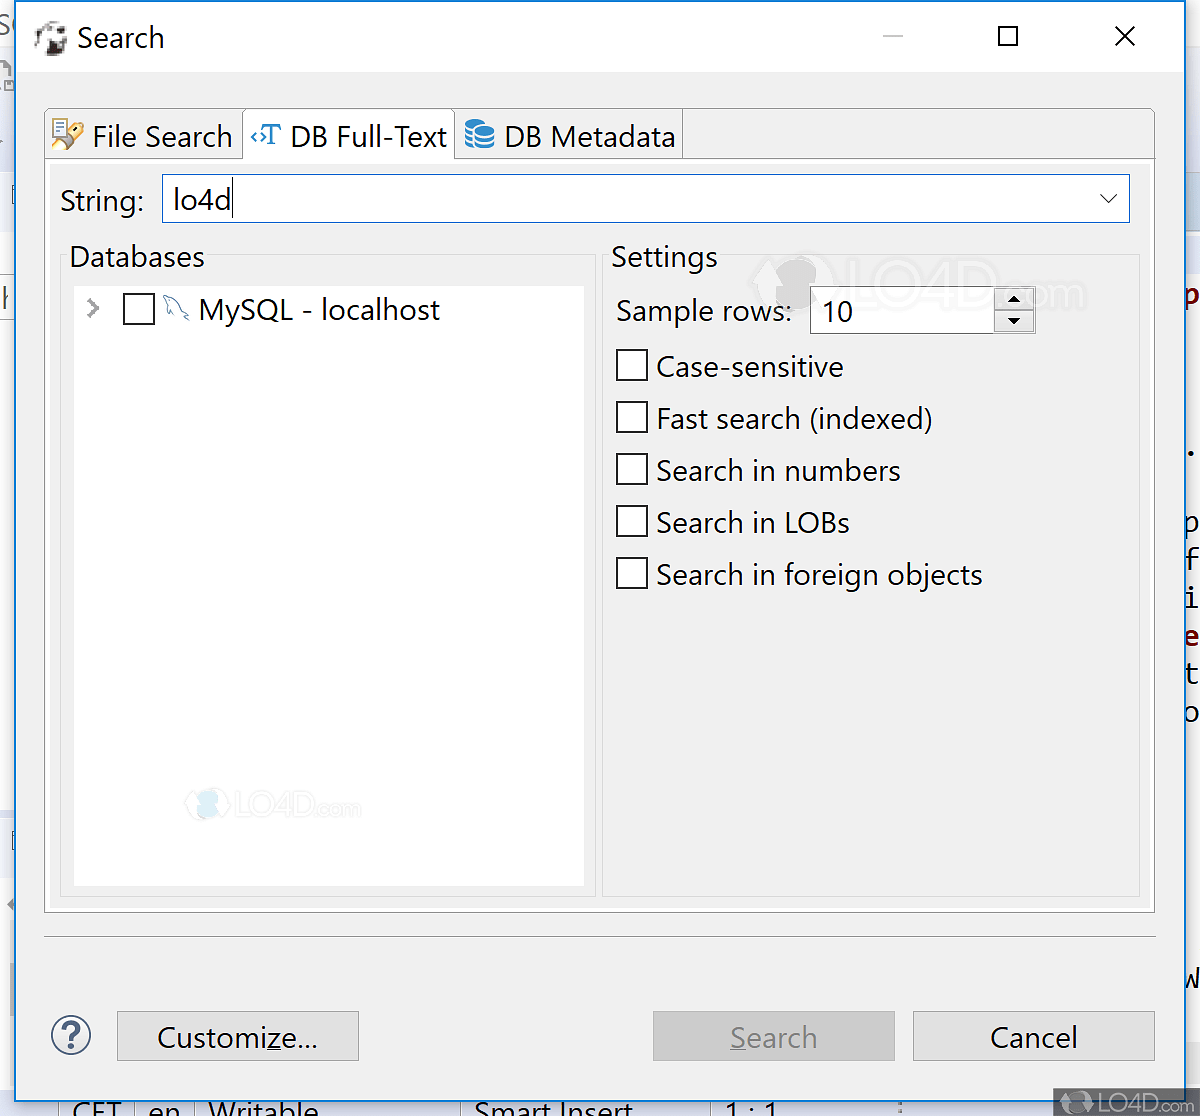Click the DB Full-Text tab icon
Image resolution: width=1200 pixels, height=1116 pixels.
[266, 134]
